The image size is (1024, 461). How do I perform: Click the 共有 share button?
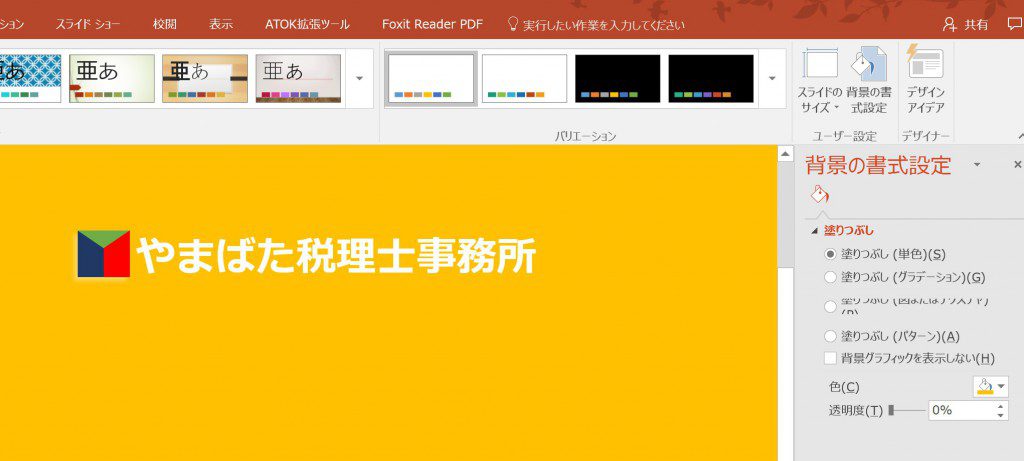click(x=966, y=25)
